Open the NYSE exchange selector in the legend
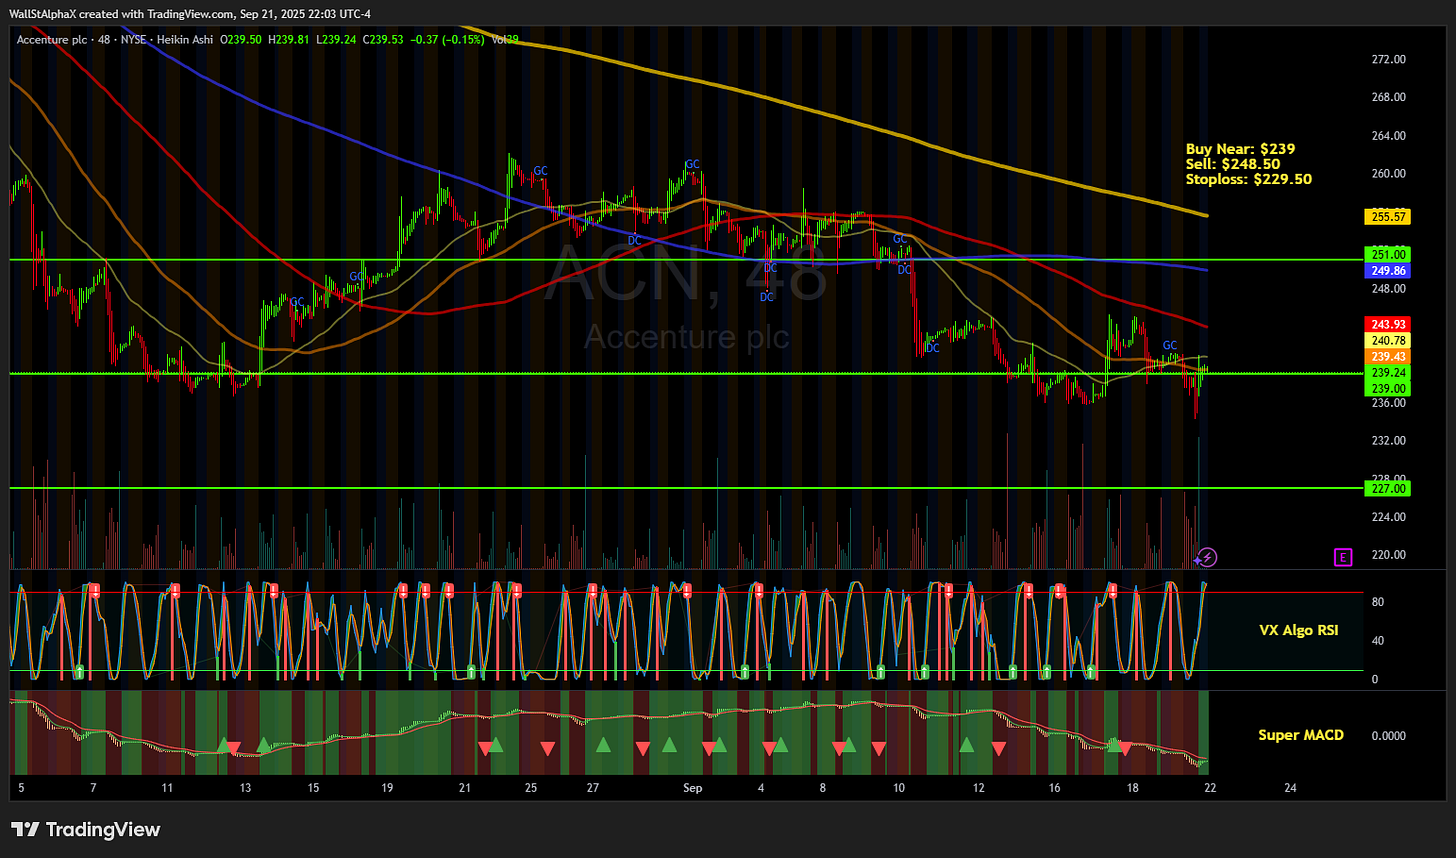The height and width of the screenshot is (858, 1456). [x=133, y=40]
